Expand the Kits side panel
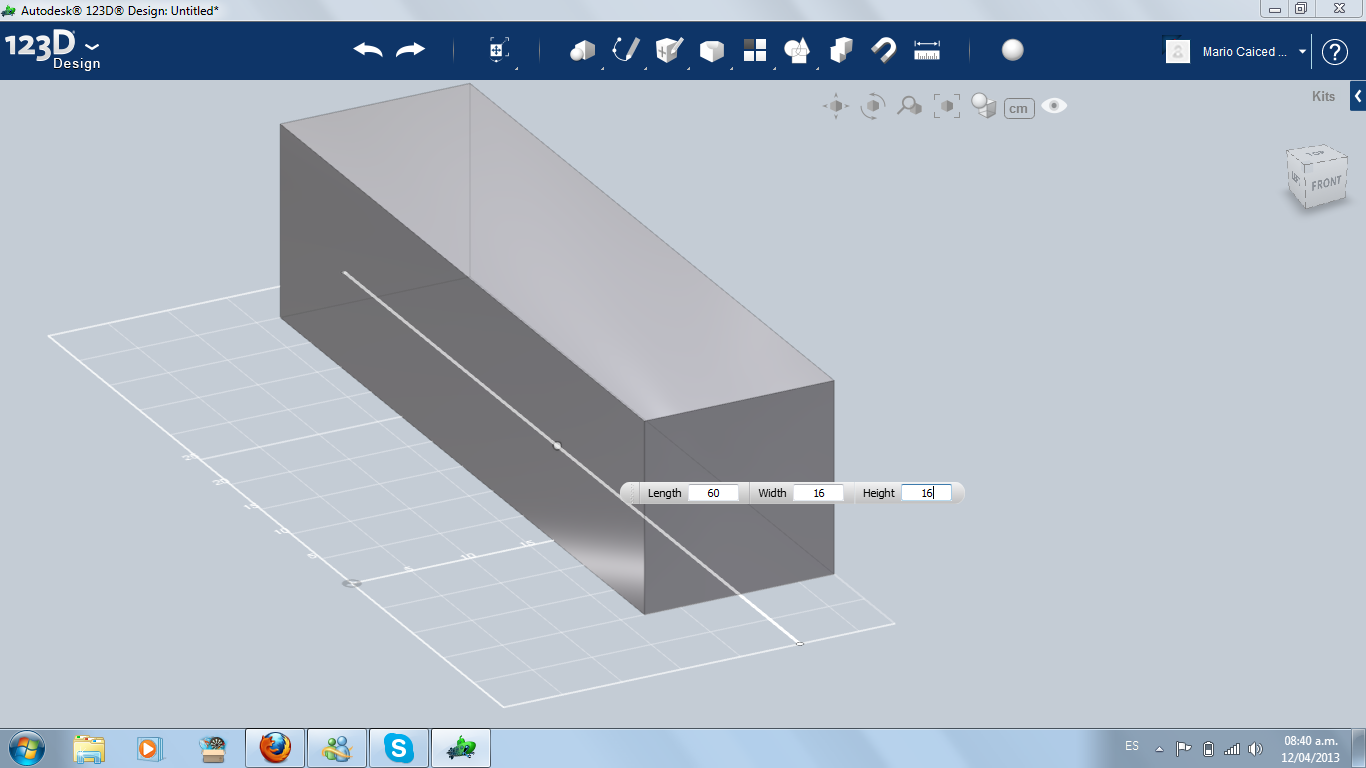1366x768 pixels. (x=1358, y=96)
